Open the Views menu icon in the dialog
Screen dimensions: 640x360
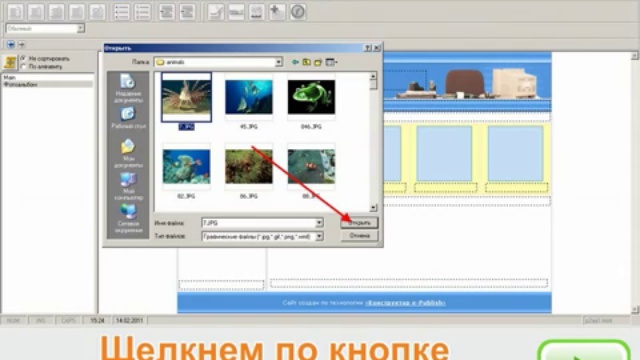[331, 62]
